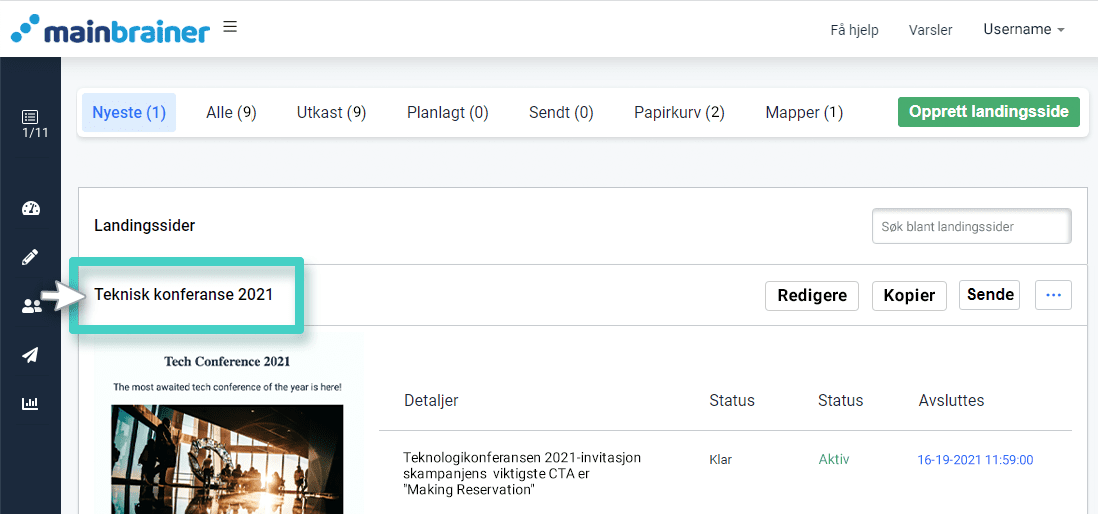1098x514 pixels.
Task: Toggle the hamburger sidebar menu
Action: point(230,27)
